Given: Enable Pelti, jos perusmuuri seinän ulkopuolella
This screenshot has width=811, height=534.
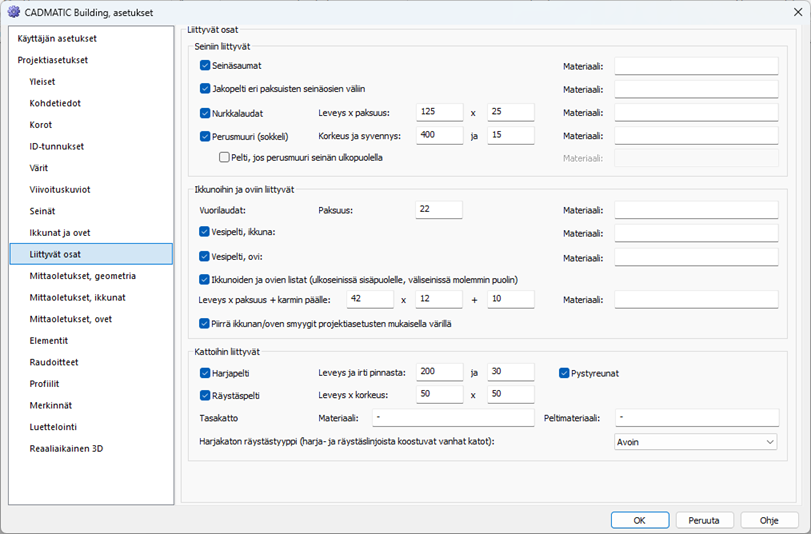Looking at the screenshot, I should [x=225, y=157].
